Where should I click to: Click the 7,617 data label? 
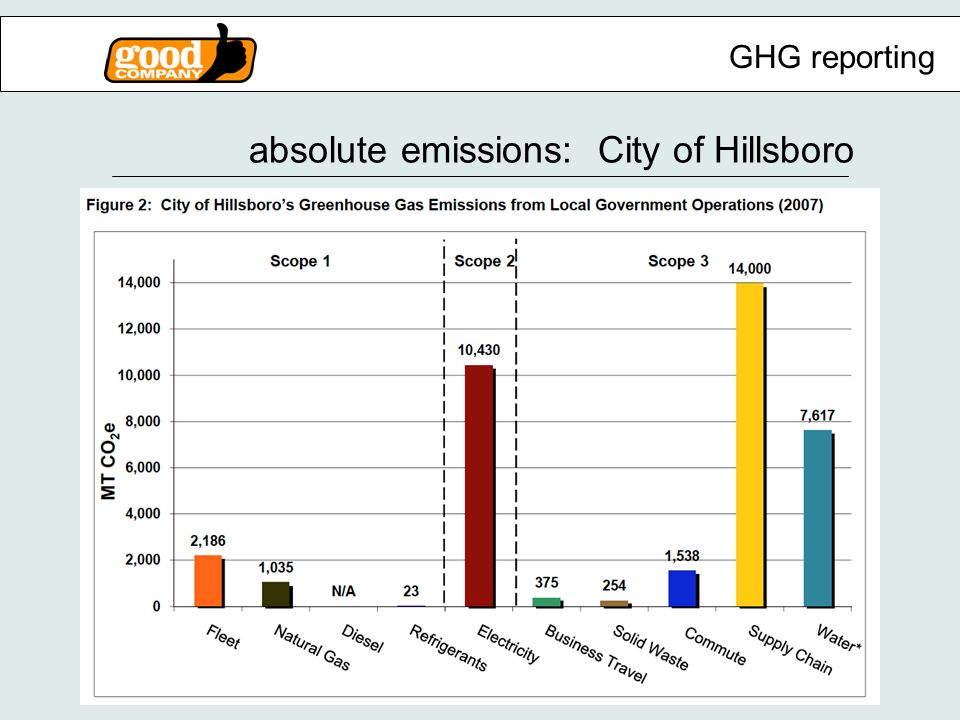[x=817, y=416]
